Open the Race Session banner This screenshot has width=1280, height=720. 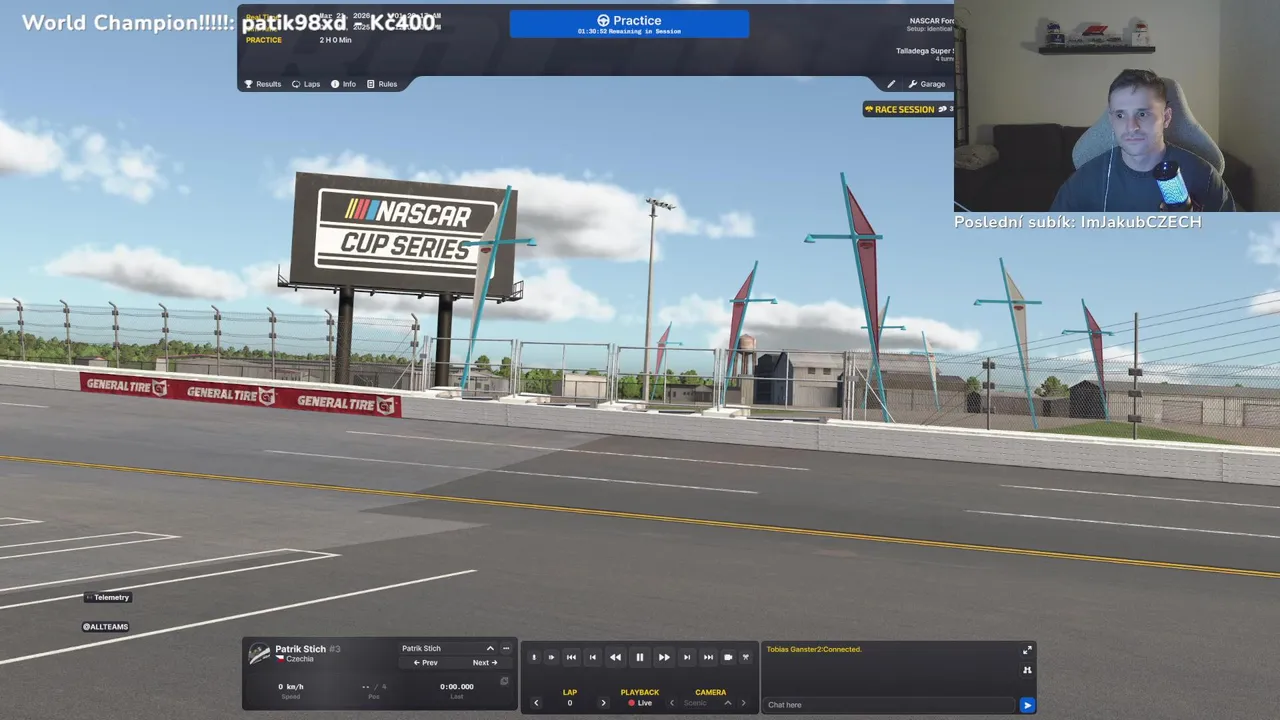tap(908, 109)
